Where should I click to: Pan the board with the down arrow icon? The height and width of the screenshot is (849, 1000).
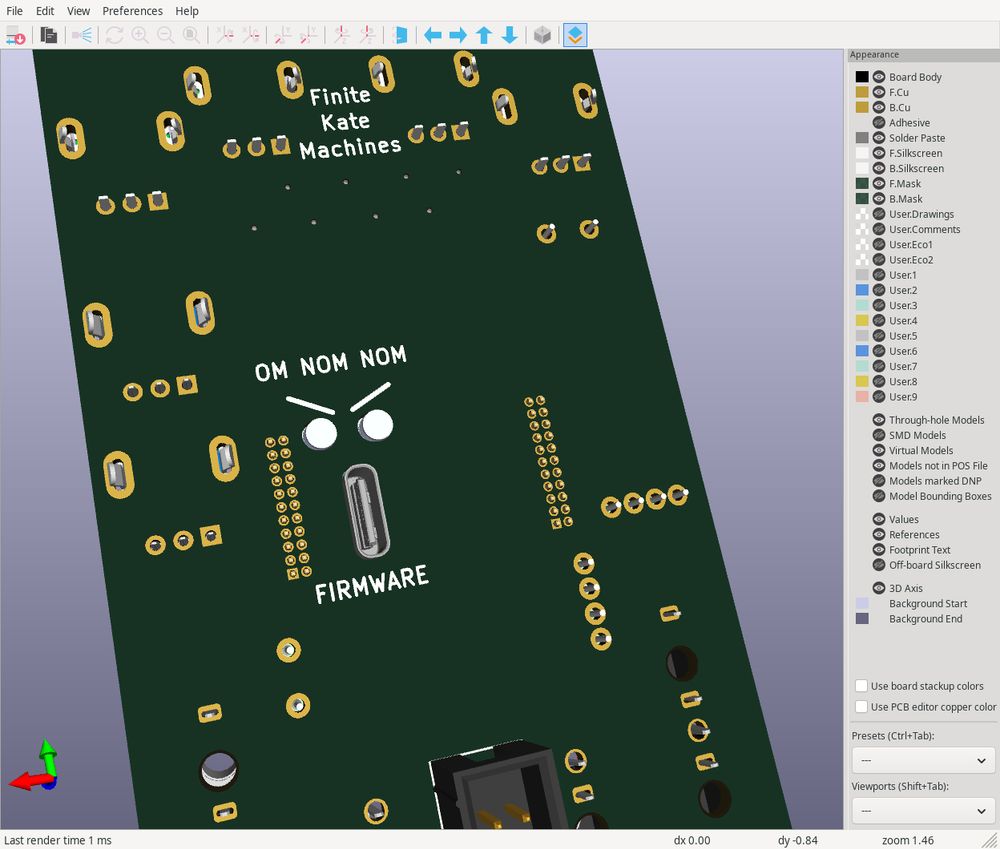click(x=510, y=35)
